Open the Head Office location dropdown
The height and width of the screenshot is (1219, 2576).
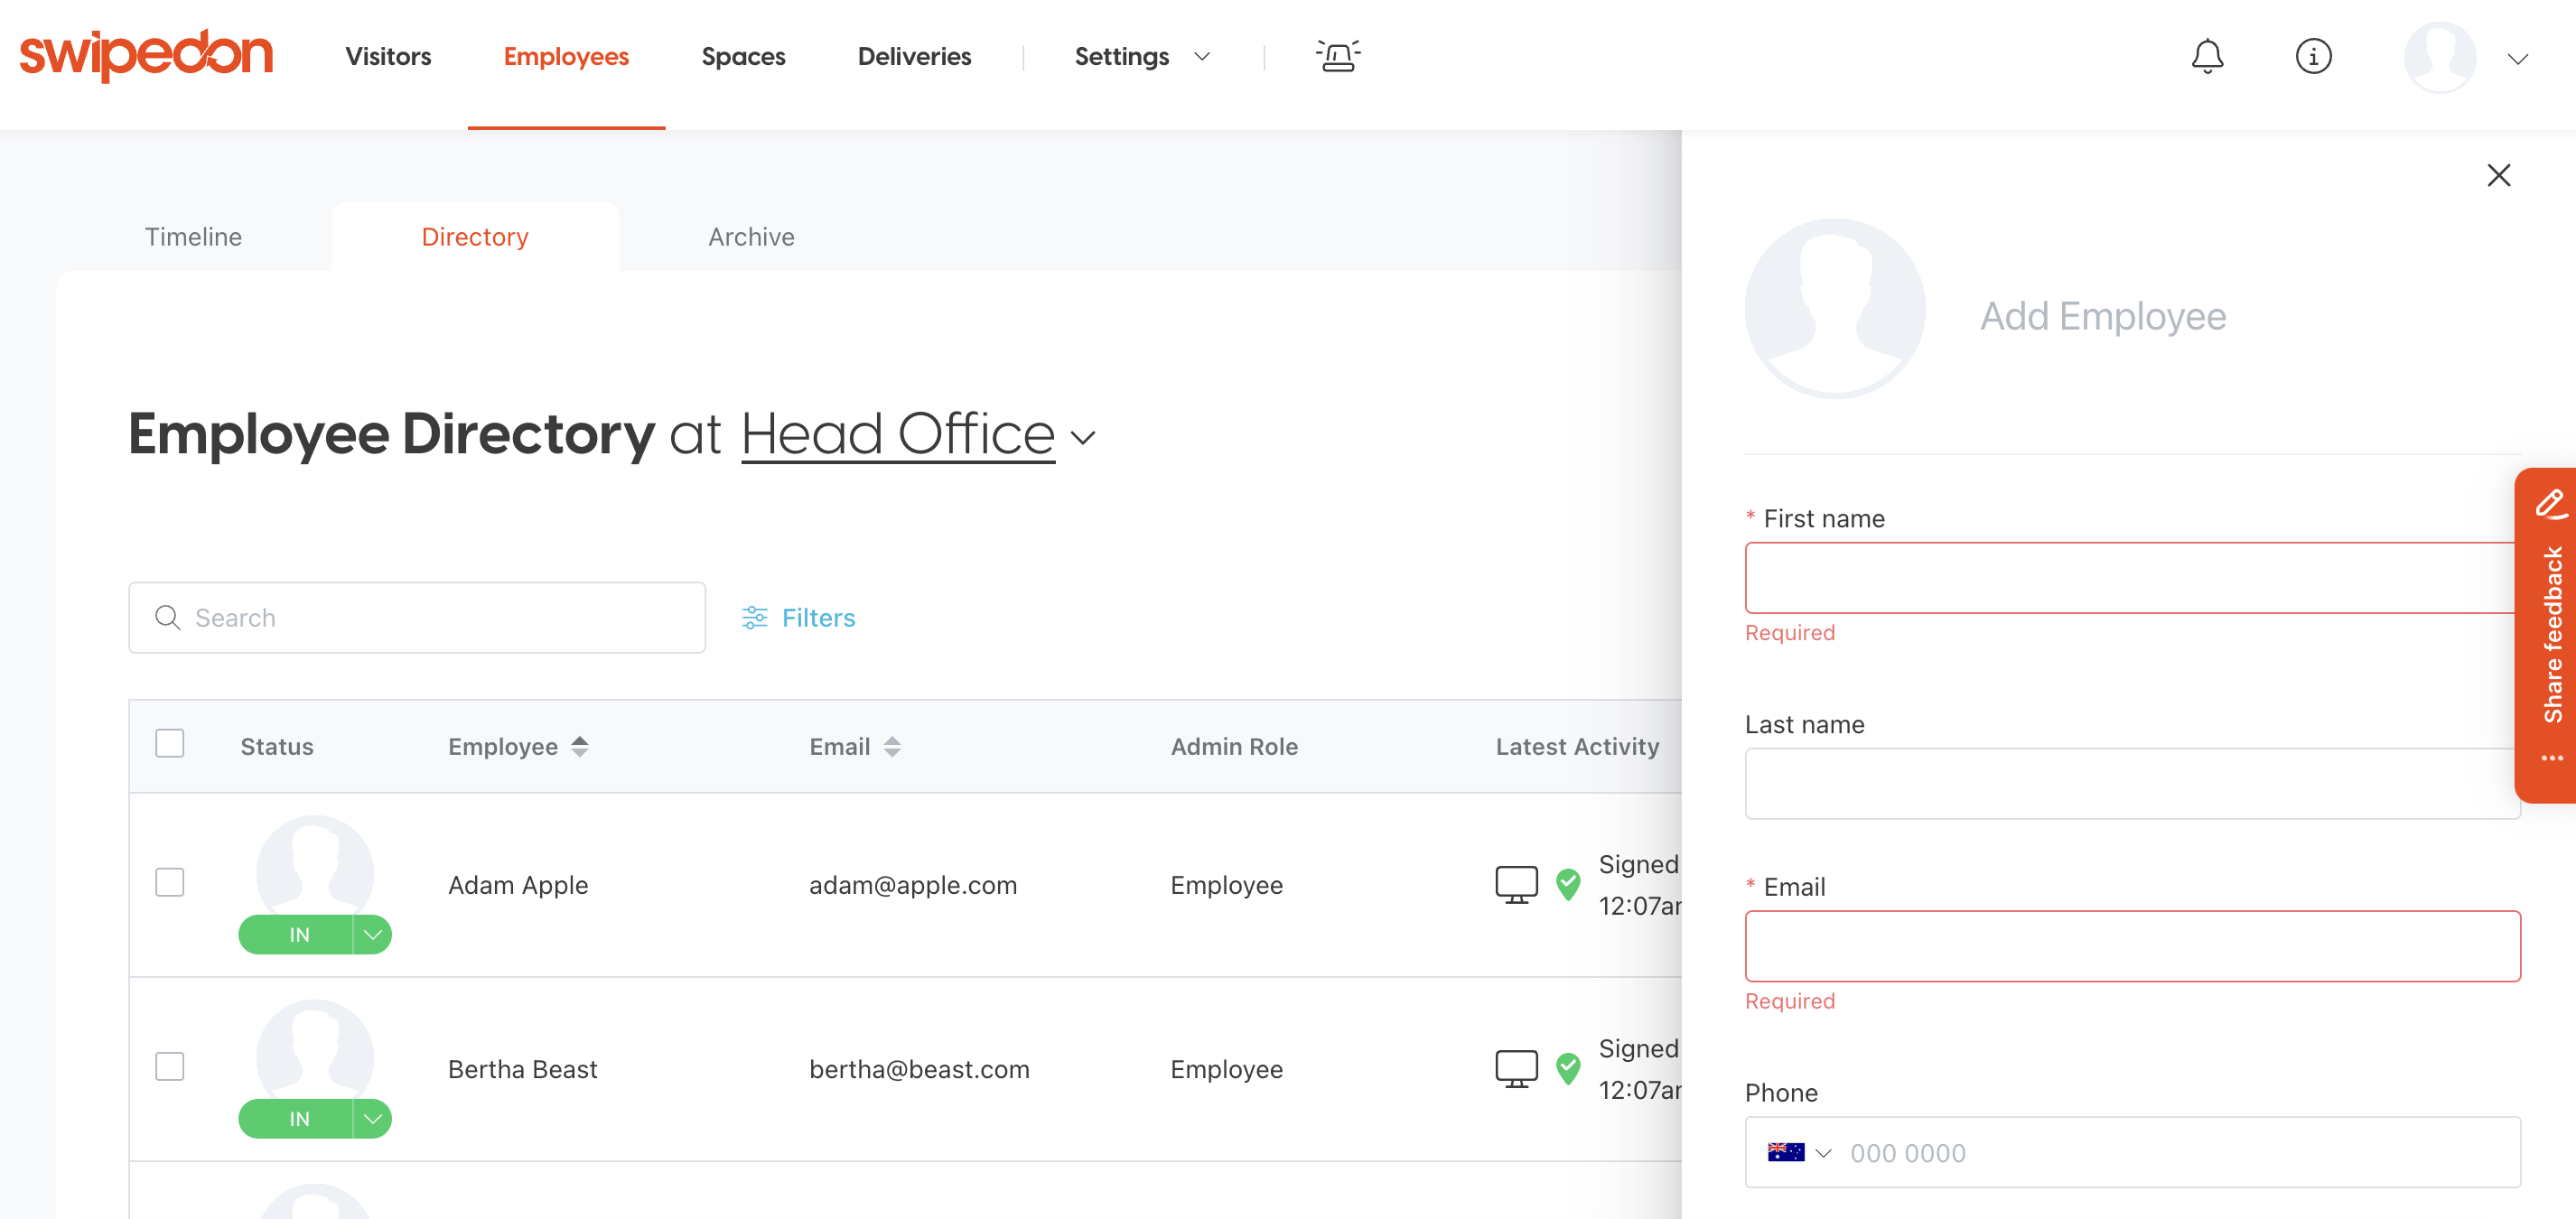1083,437
